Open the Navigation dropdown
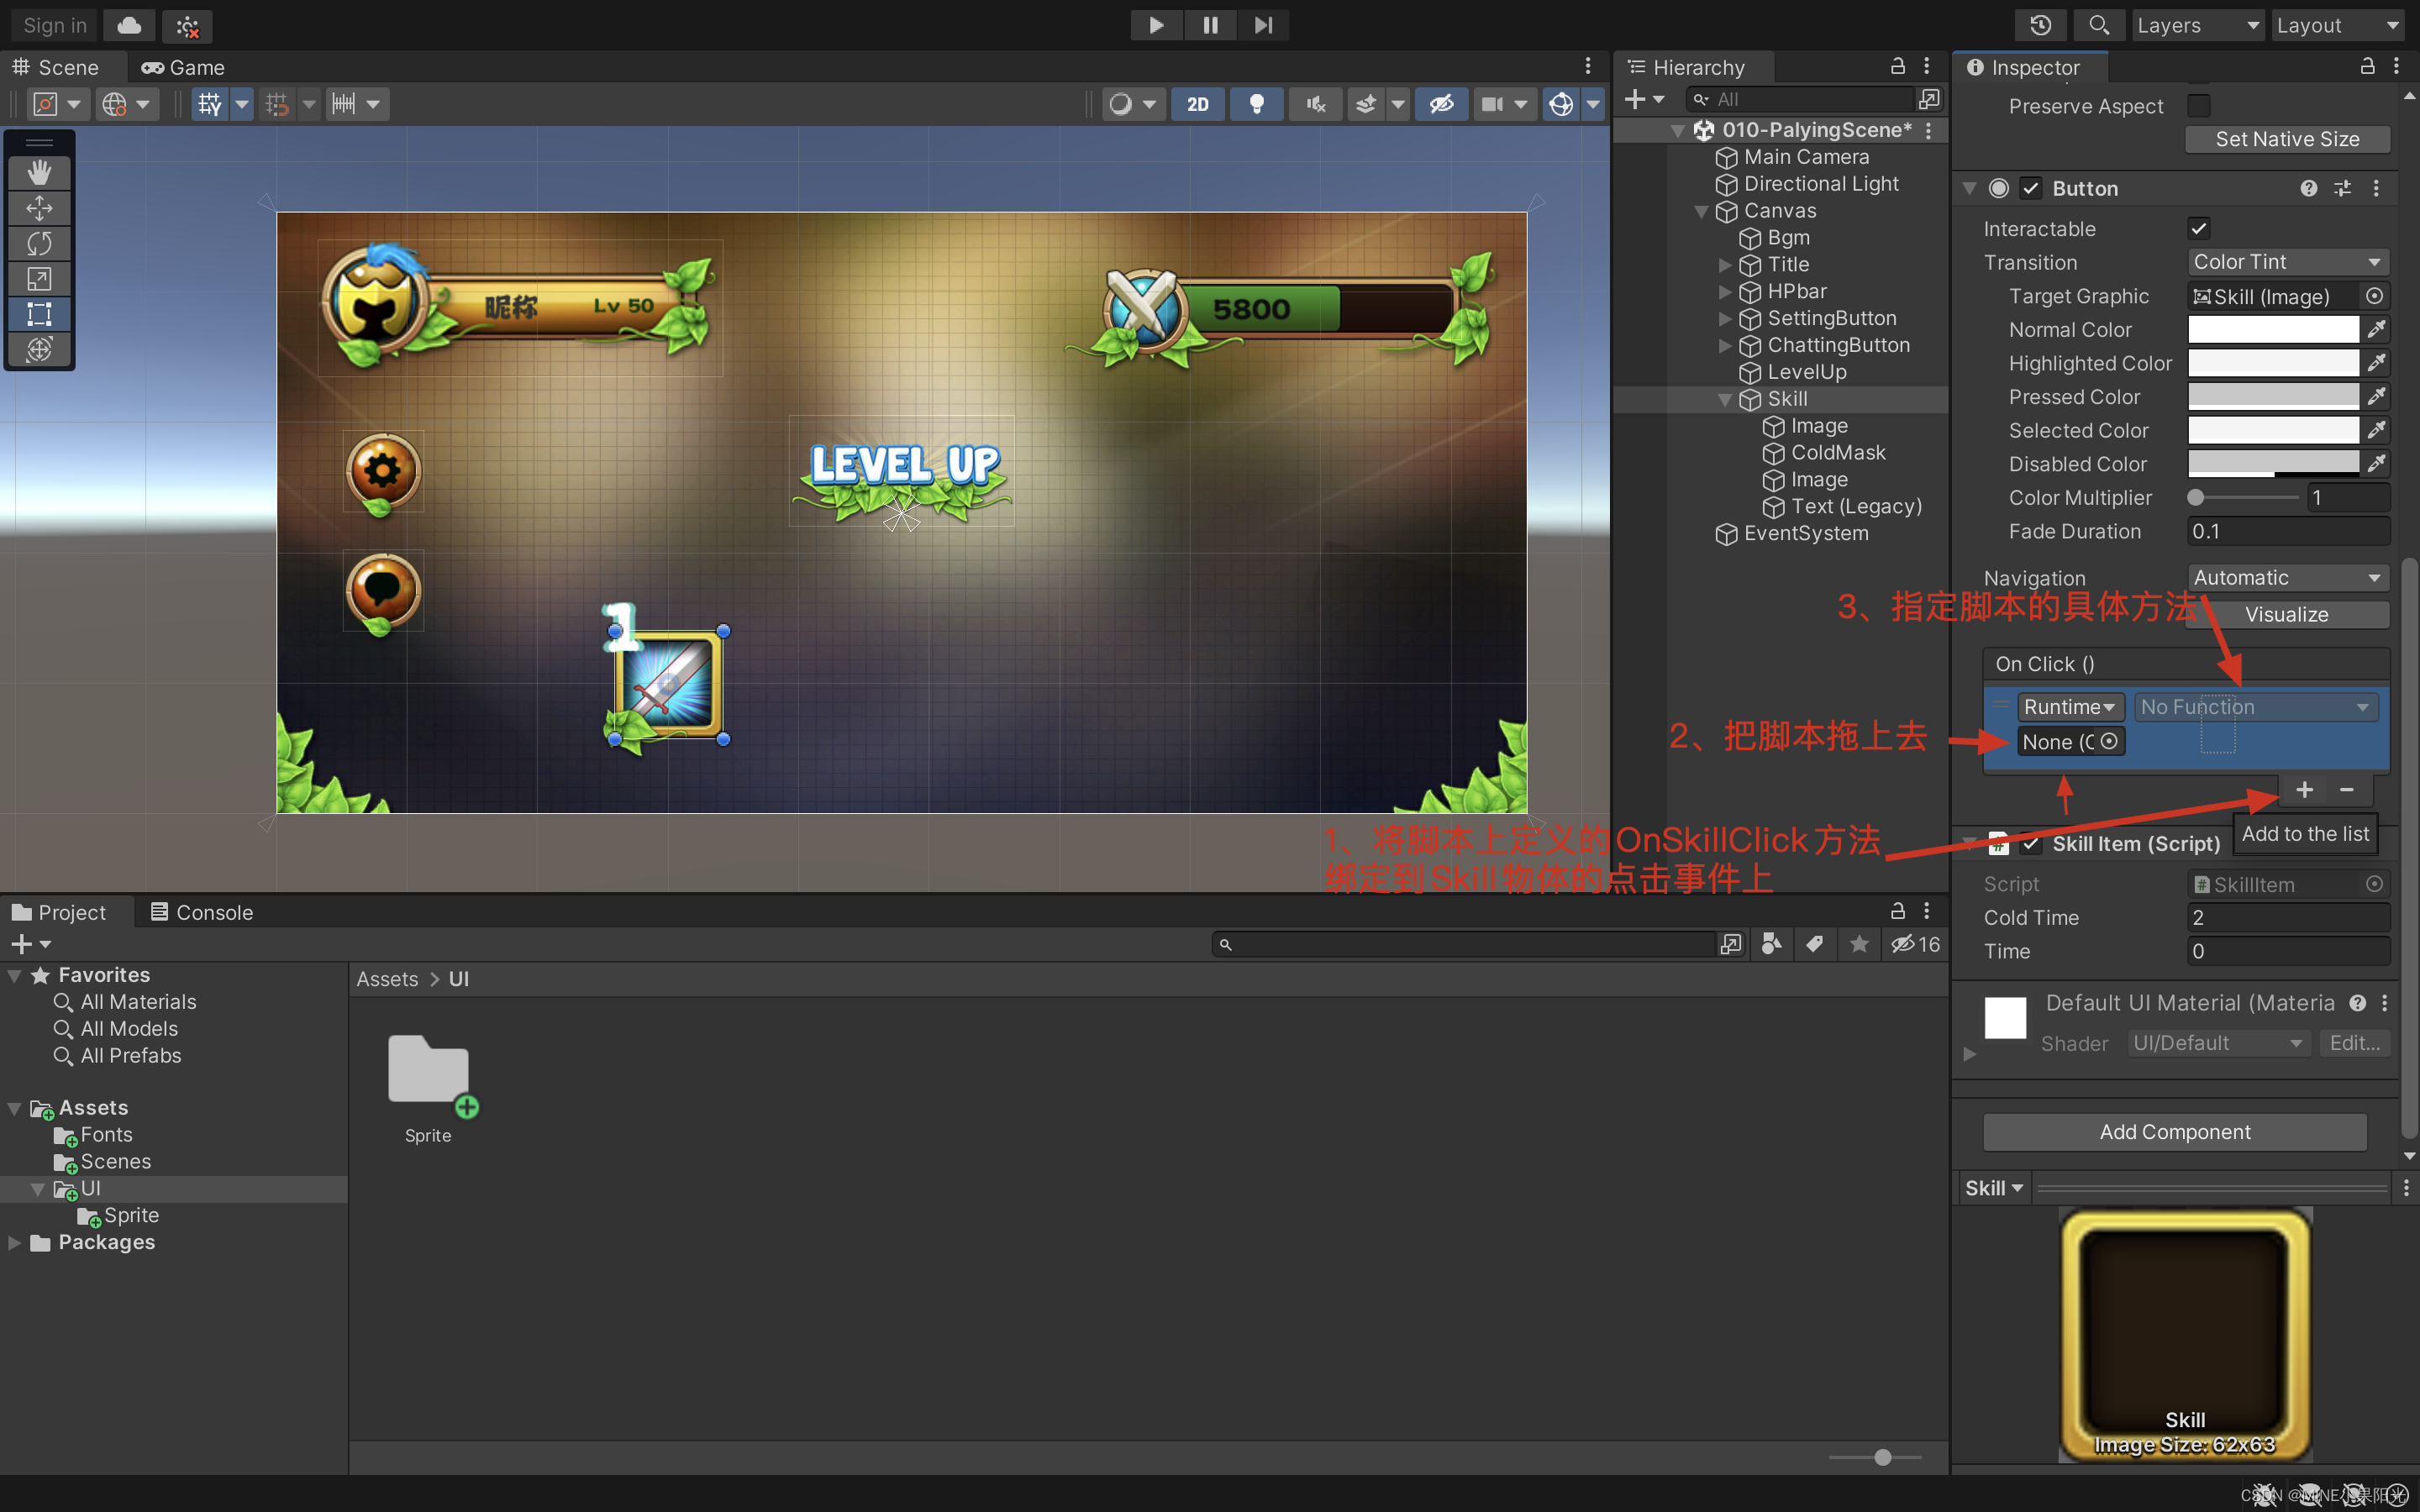The width and height of the screenshot is (2420, 1512). point(2288,578)
